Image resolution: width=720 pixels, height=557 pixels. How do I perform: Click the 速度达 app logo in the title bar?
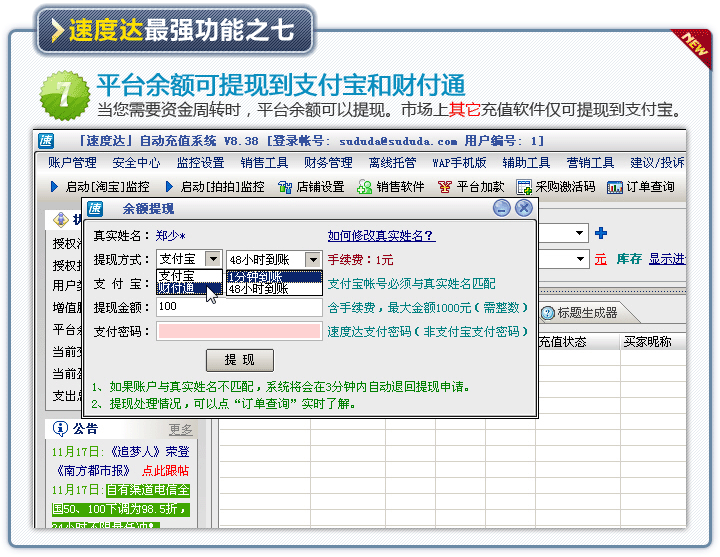pyautogui.click(x=46, y=141)
